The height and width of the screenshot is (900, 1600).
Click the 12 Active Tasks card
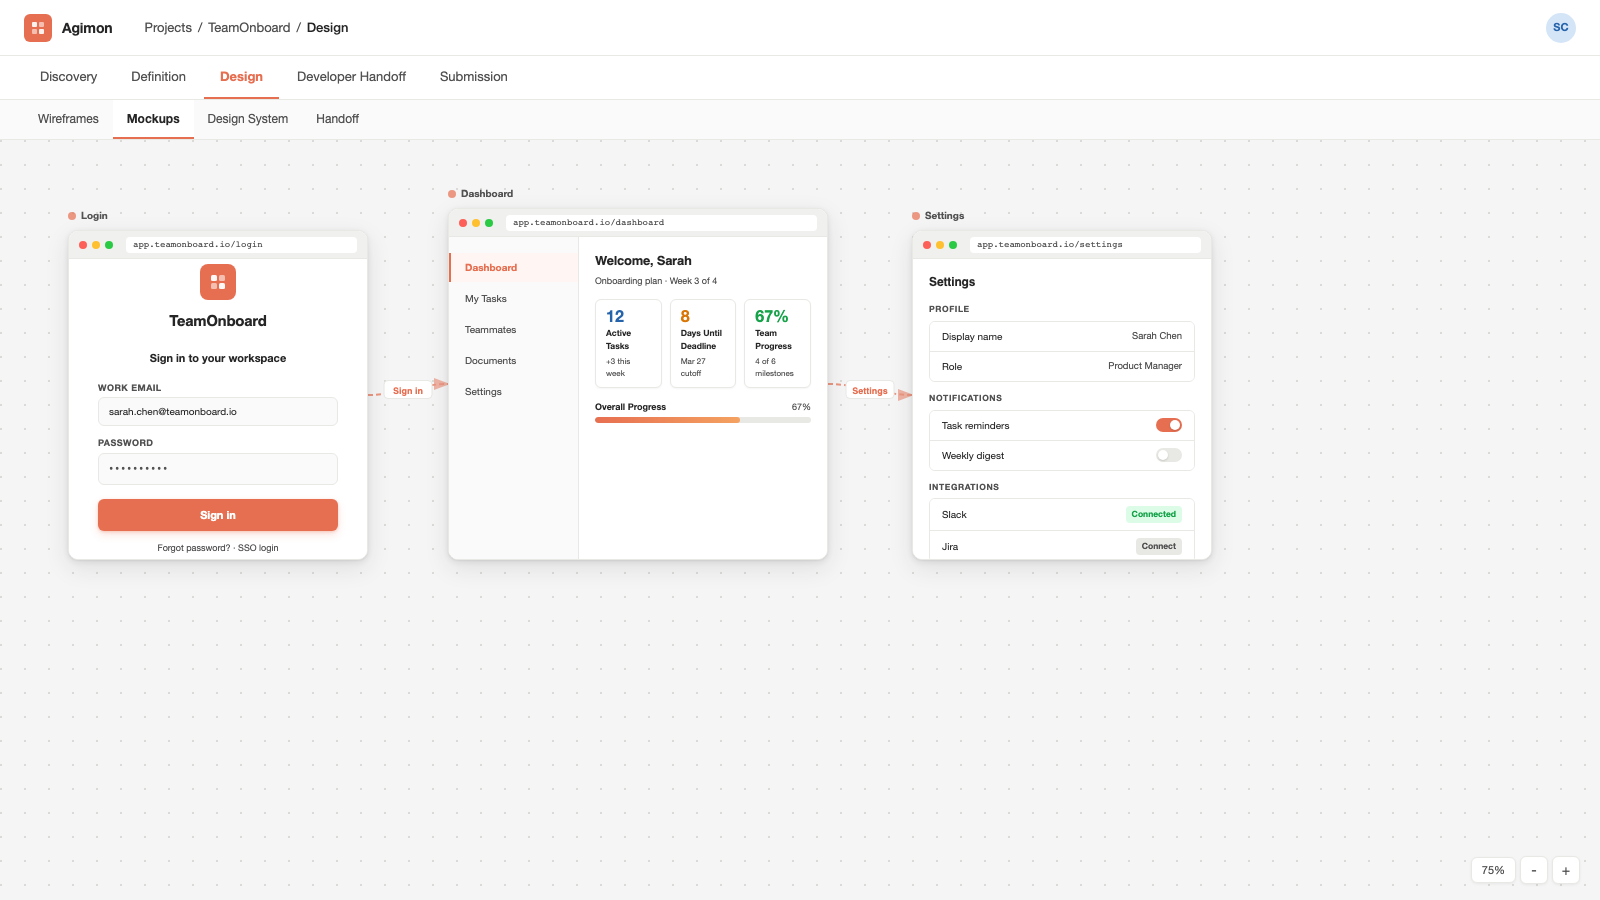pyautogui.click(x=628, y=343)
